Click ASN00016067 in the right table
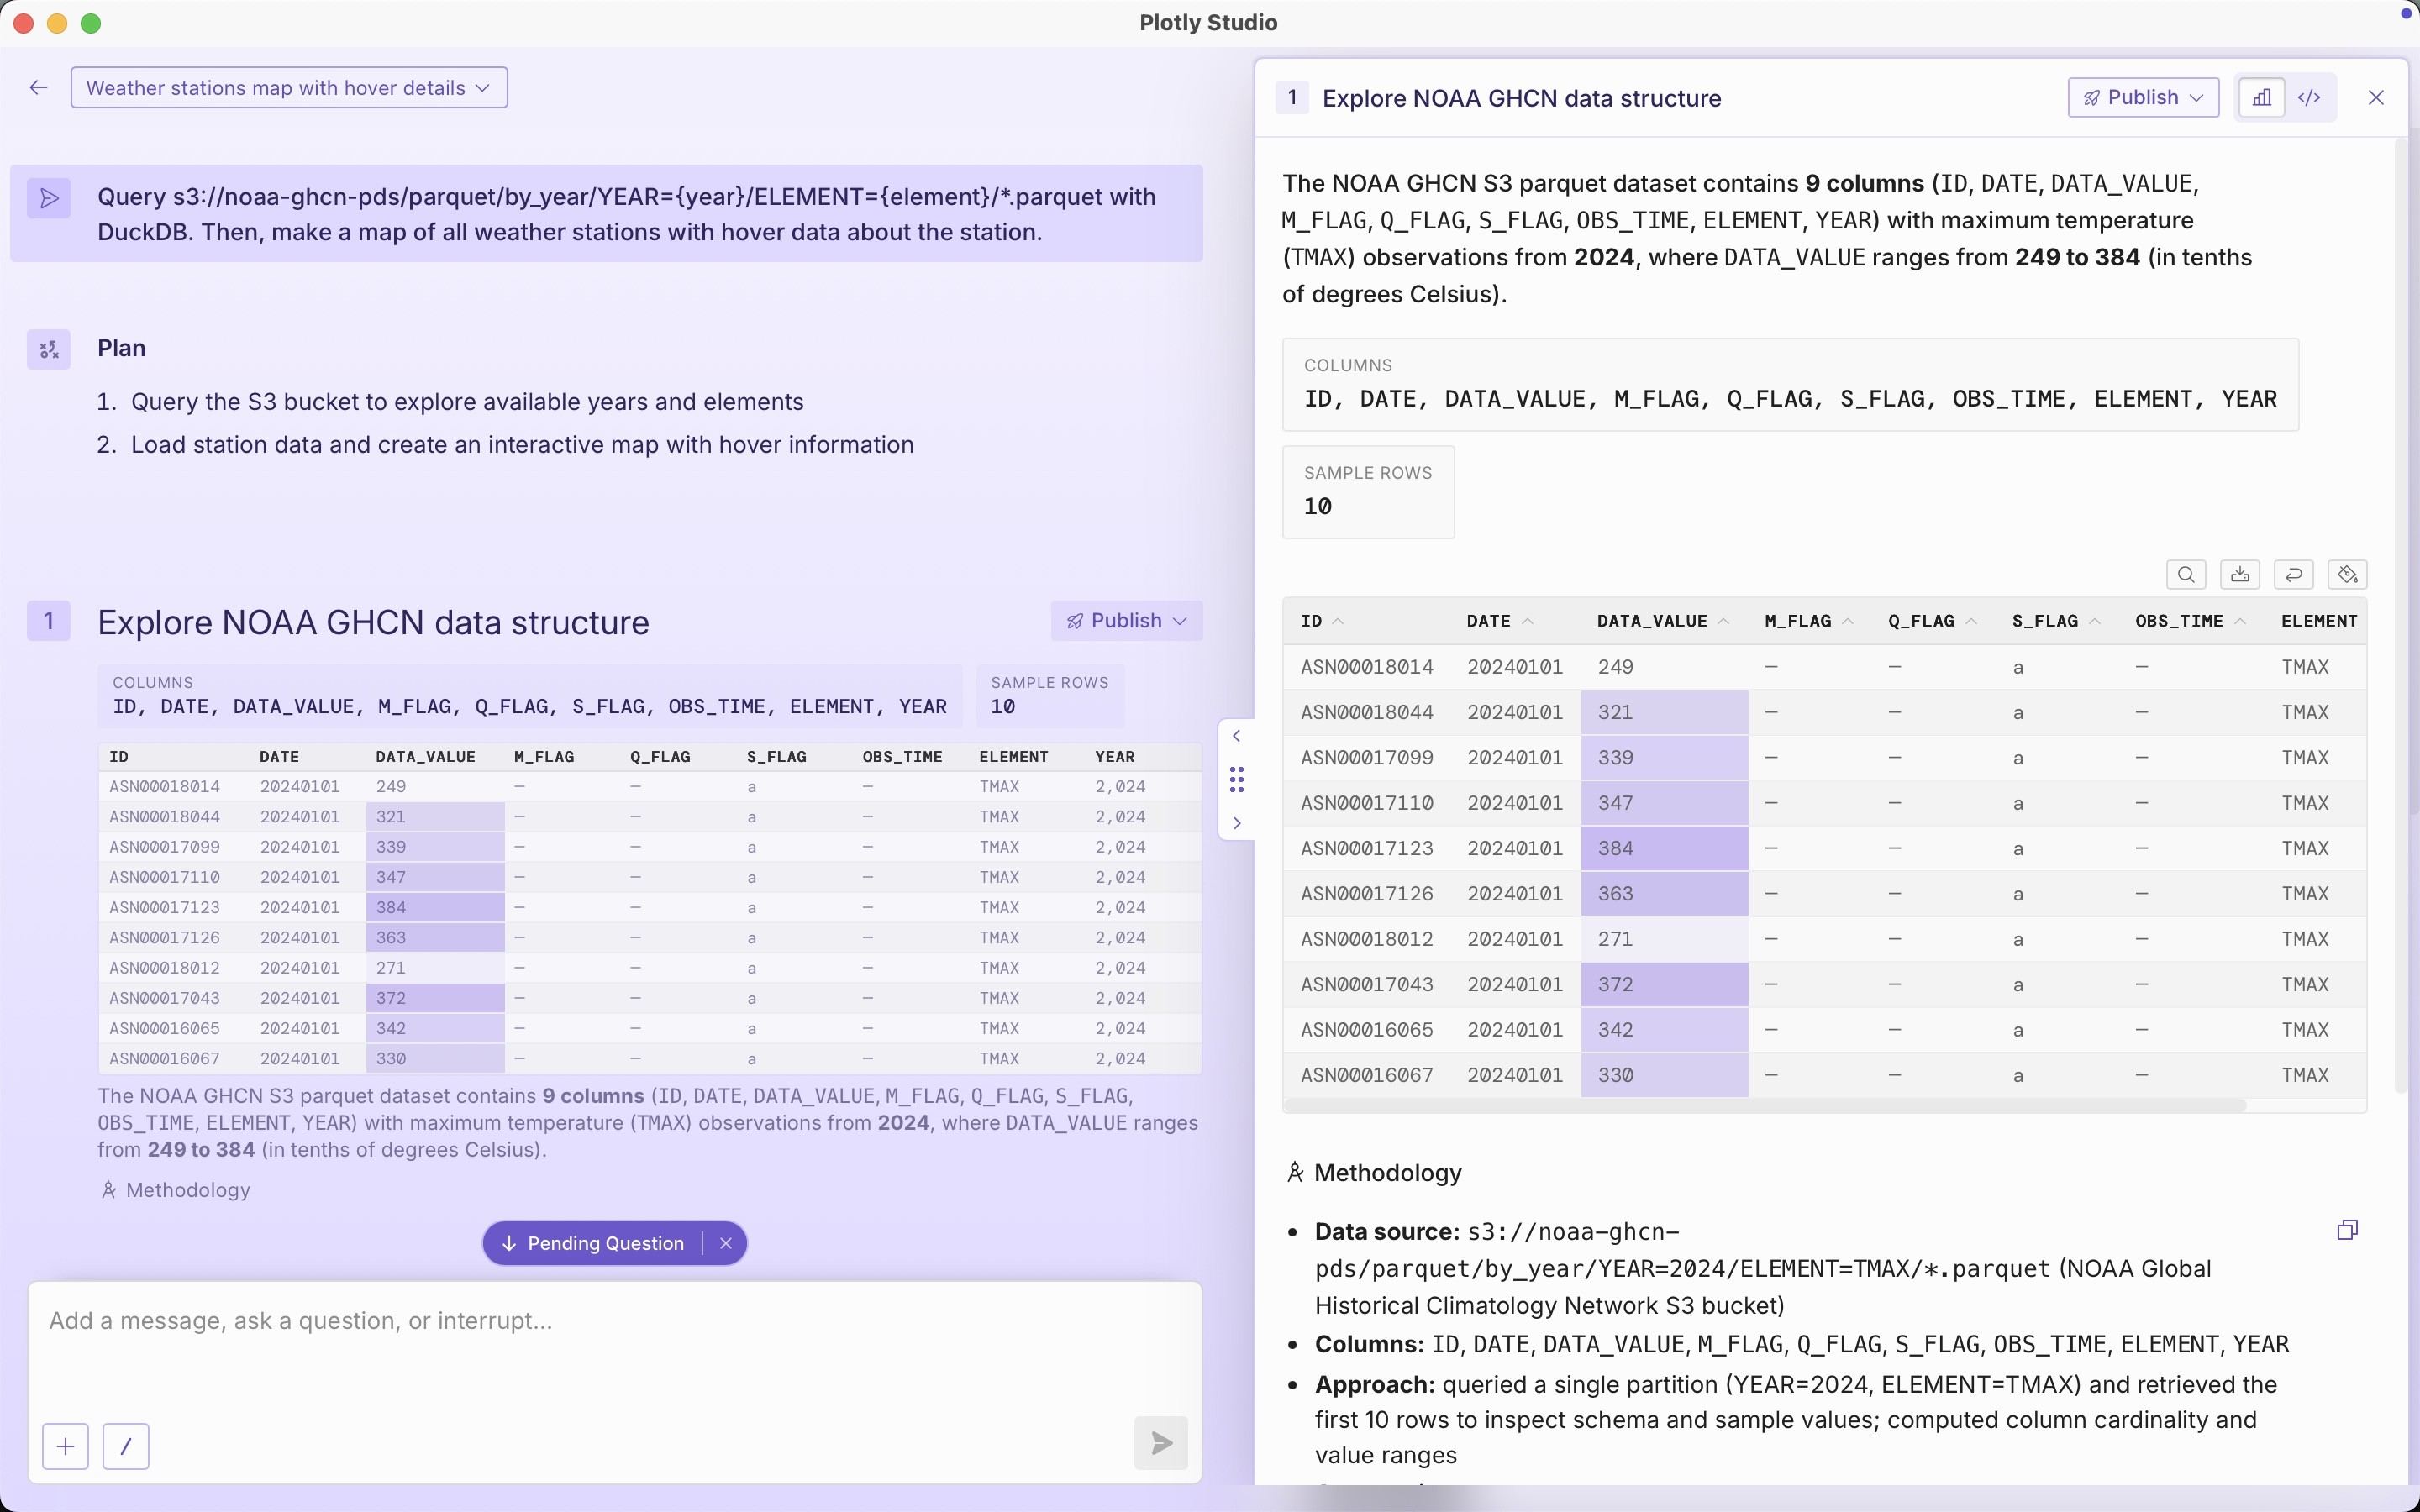This screenshot has width=2420, height=1512. (1367, 1075)
